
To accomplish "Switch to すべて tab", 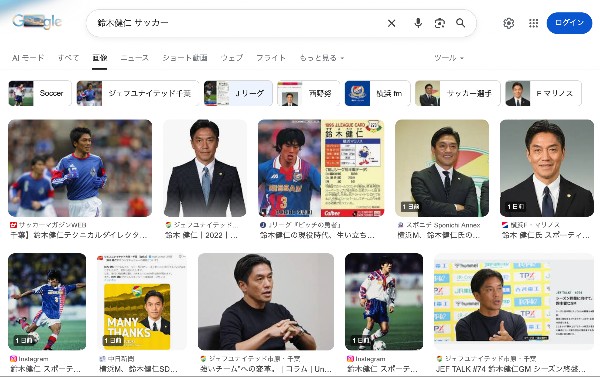I will pyautogui.click(x=68, y=58).
